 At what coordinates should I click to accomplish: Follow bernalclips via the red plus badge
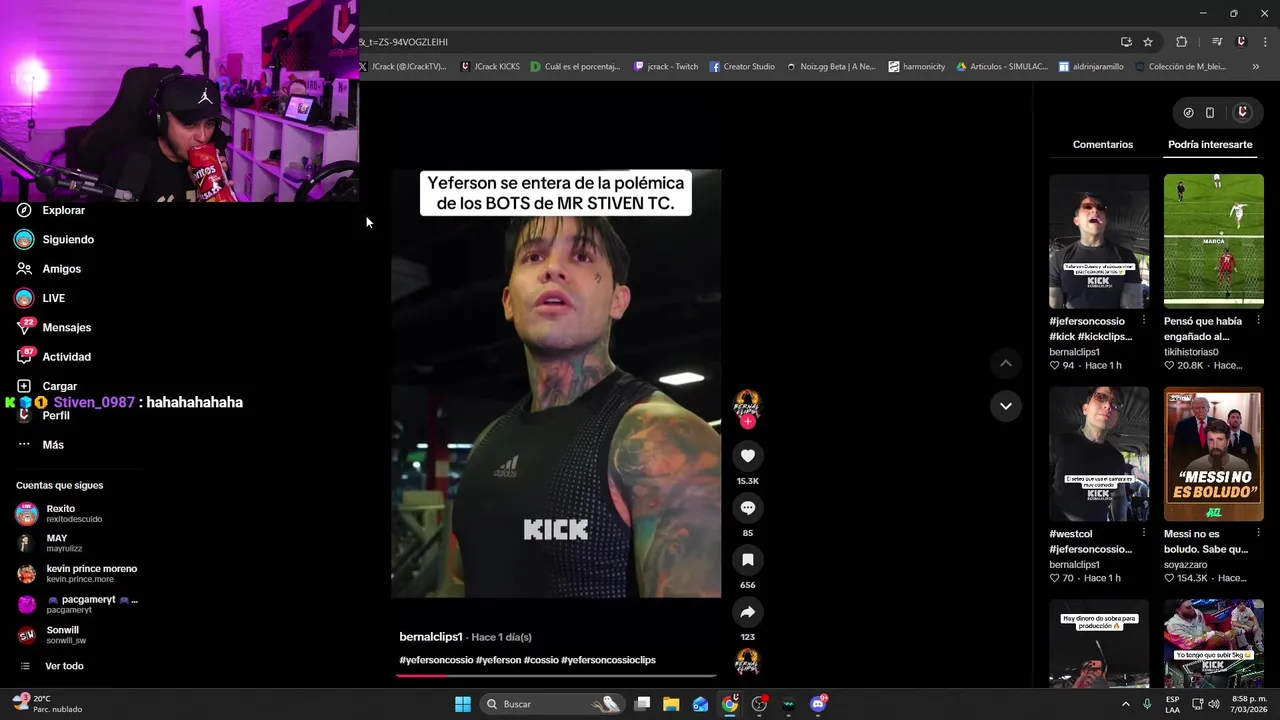(747, 422)
